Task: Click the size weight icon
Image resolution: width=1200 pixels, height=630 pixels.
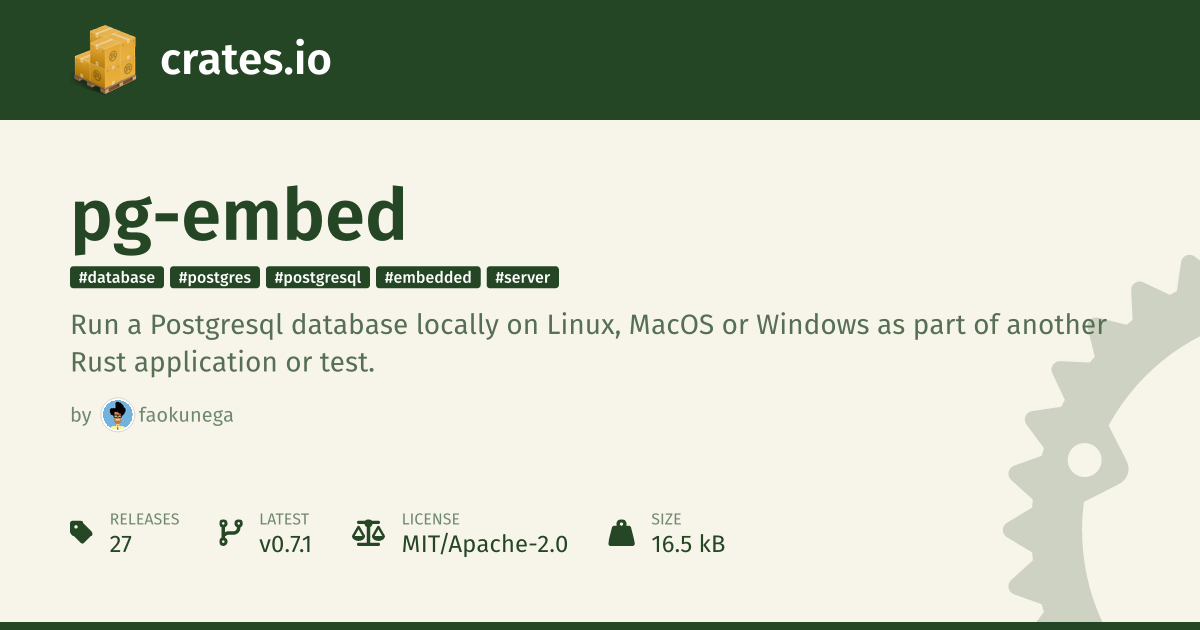Action: 622,532
